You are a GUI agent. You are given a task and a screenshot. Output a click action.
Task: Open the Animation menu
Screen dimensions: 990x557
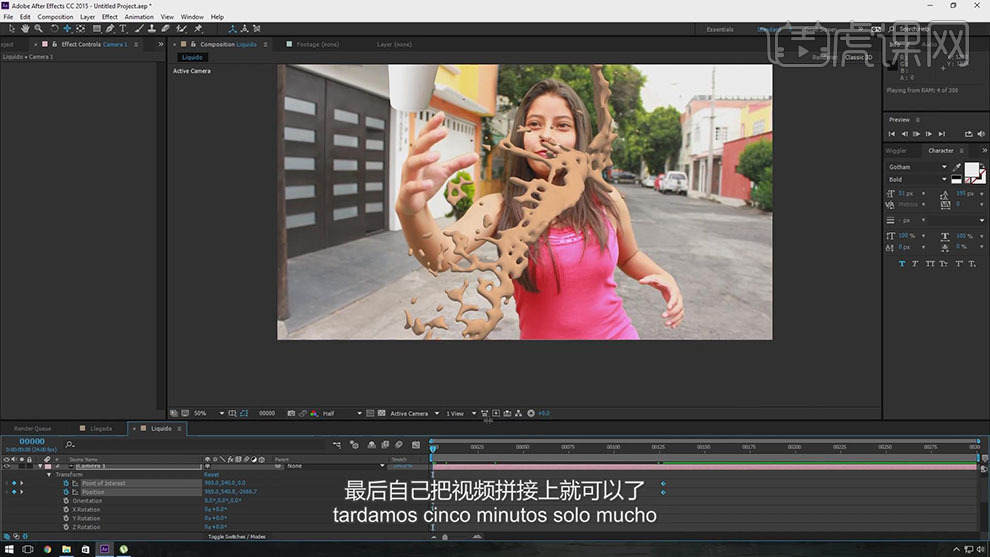point(139,17)
